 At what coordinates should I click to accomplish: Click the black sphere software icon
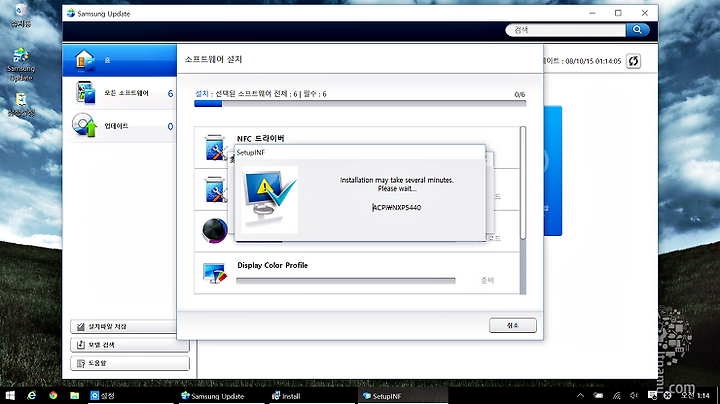tap(214, 231)
